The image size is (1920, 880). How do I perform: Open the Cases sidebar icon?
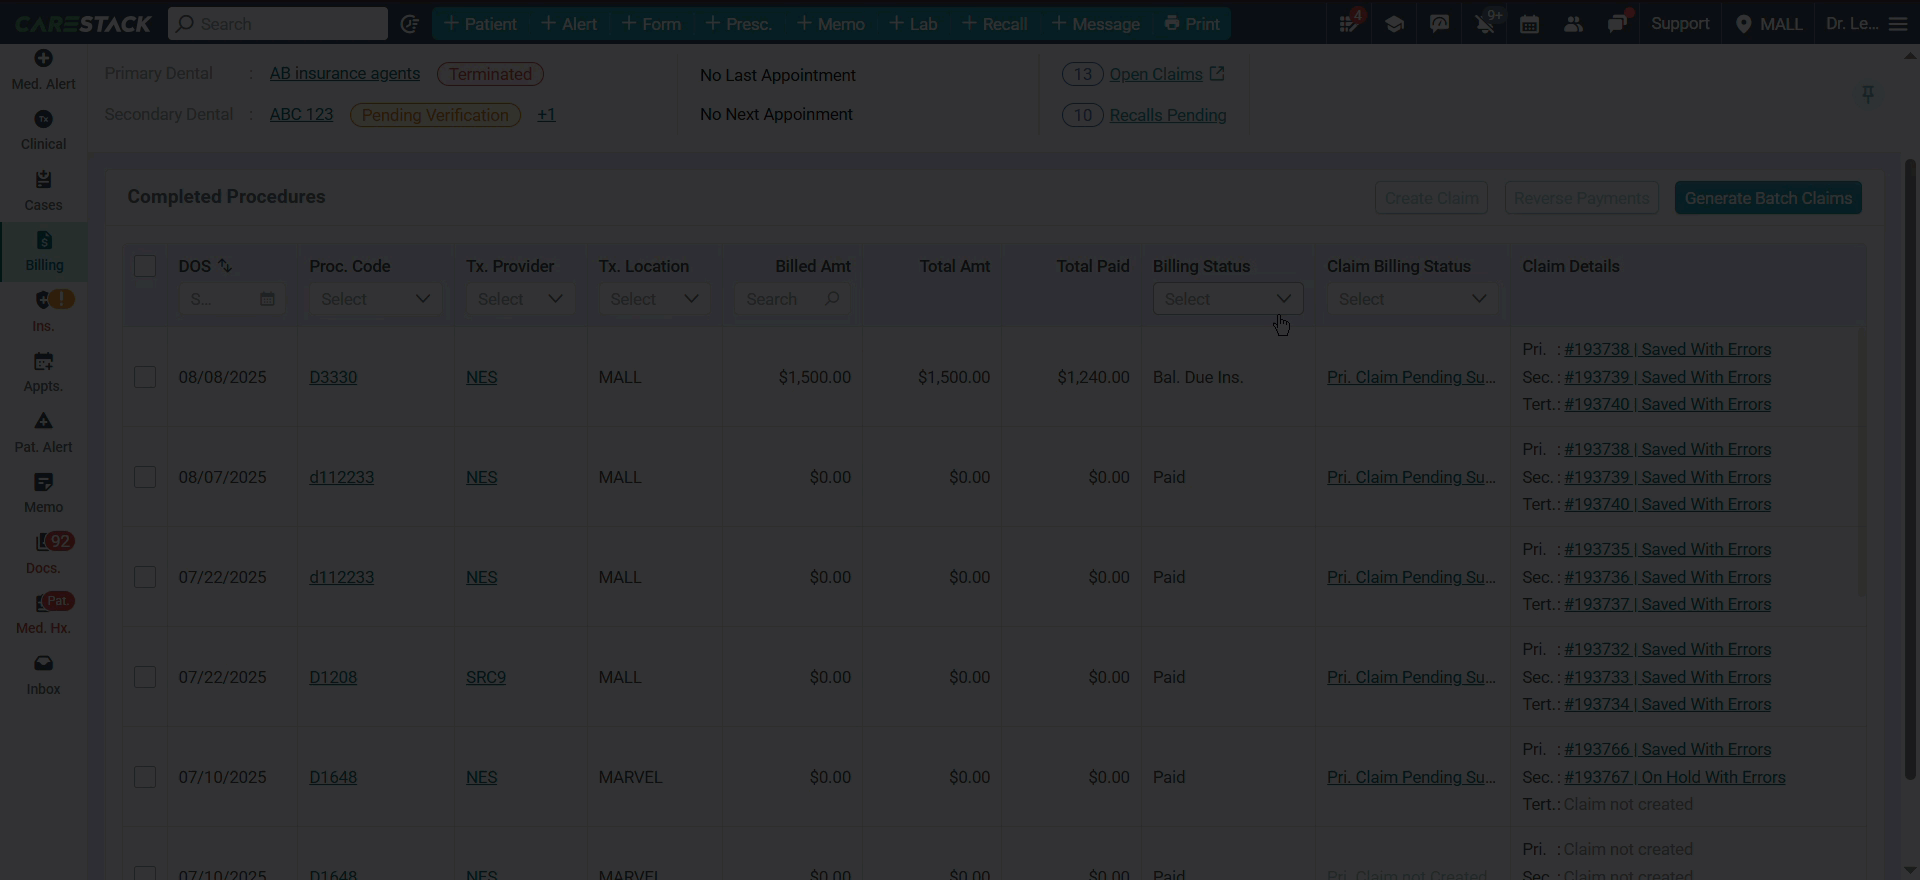[x=43, y=190]
